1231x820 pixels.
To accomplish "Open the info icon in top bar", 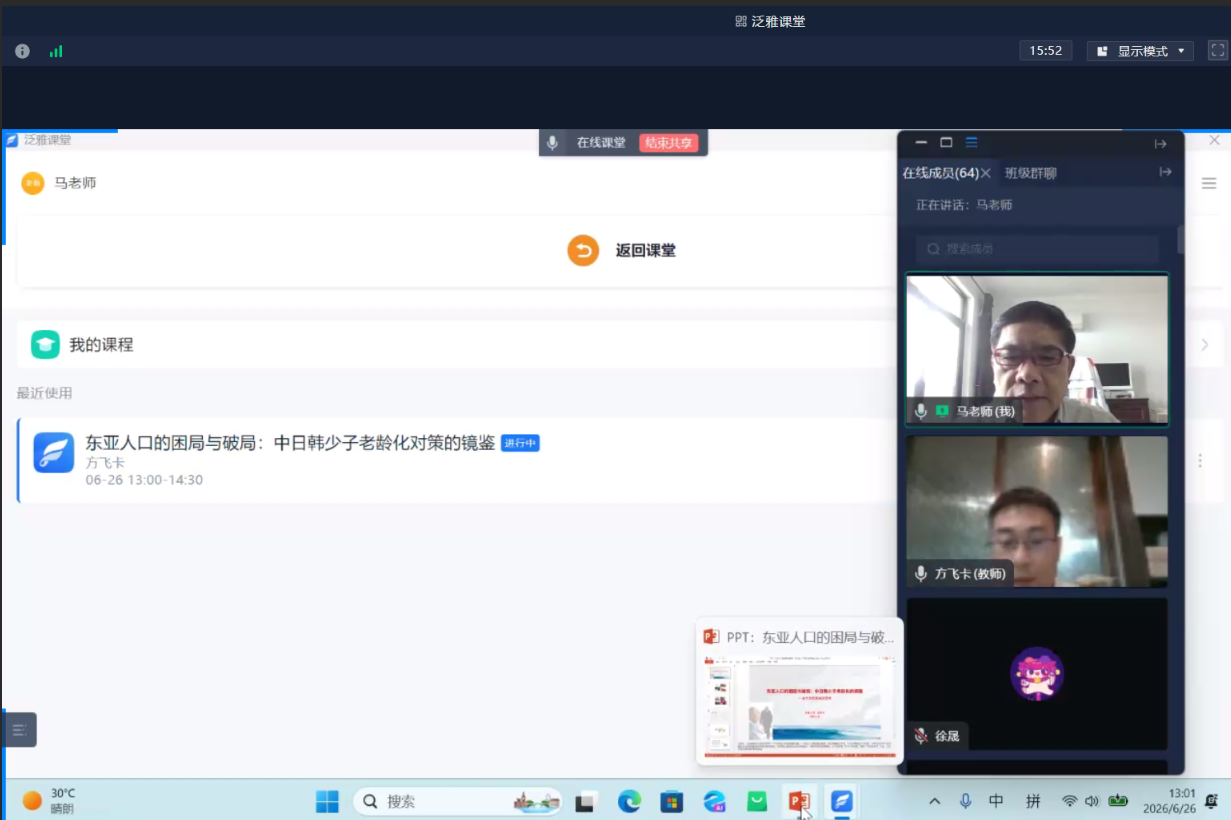I will (x=22, y=51).
